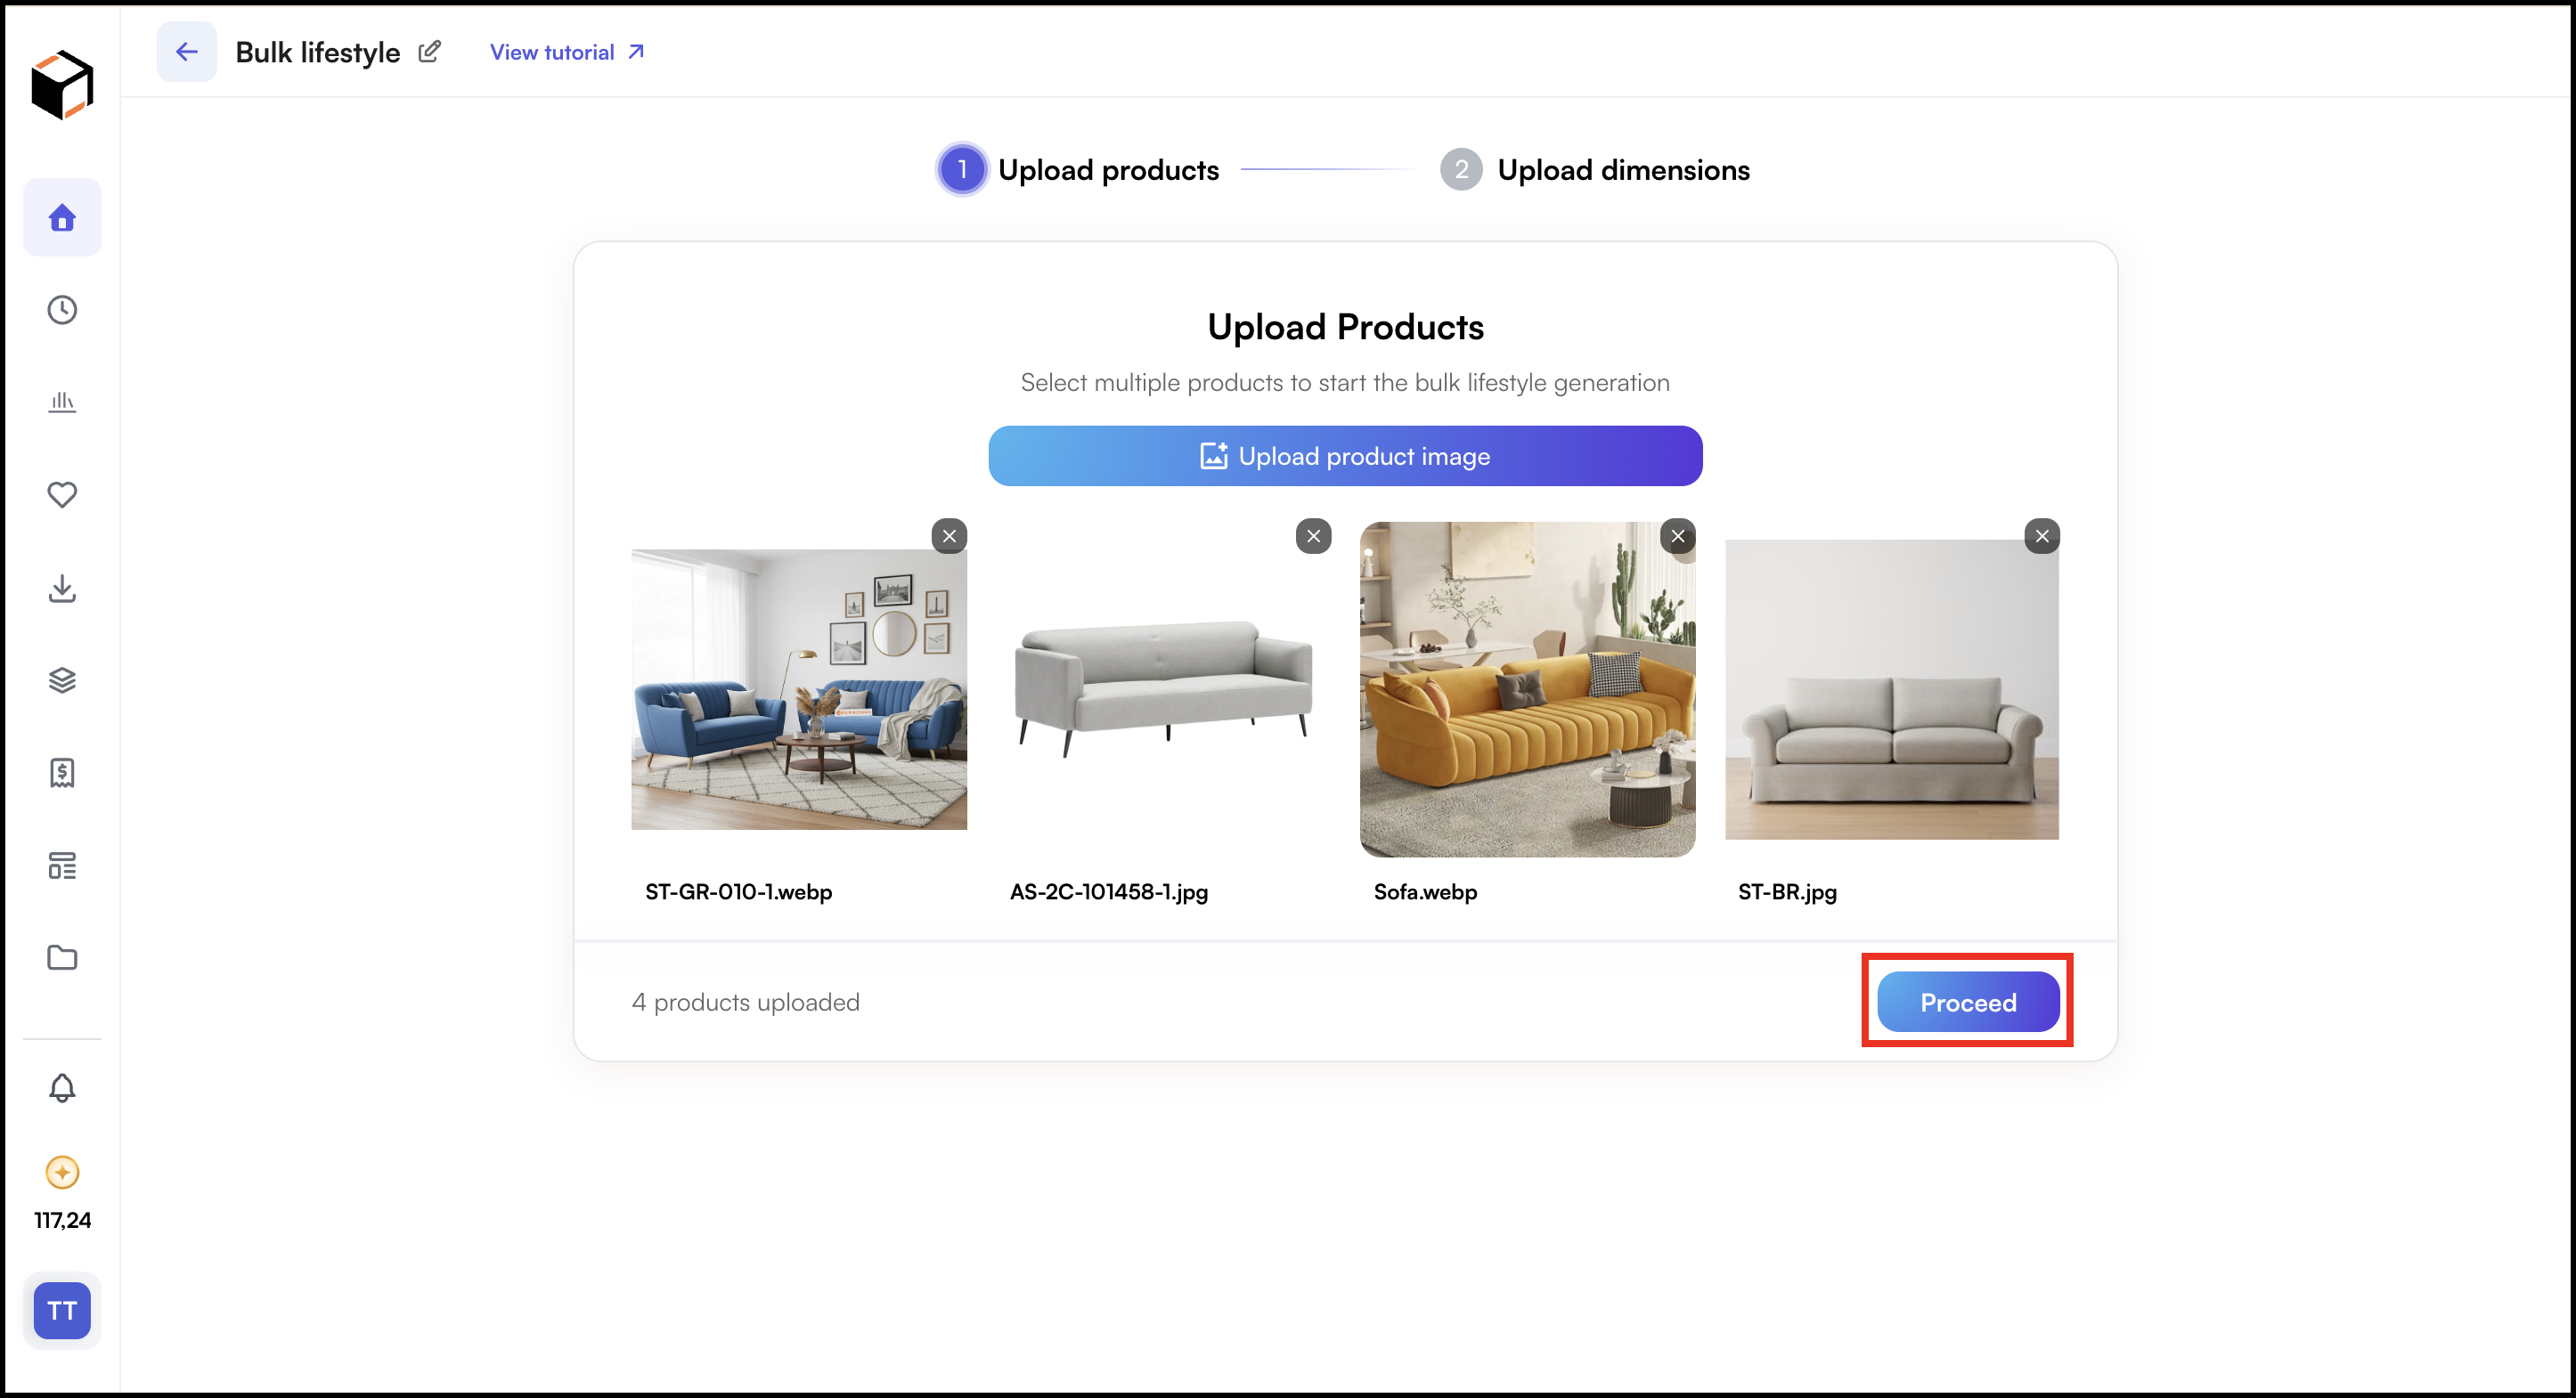Click the app cube logo

point(62,85)
